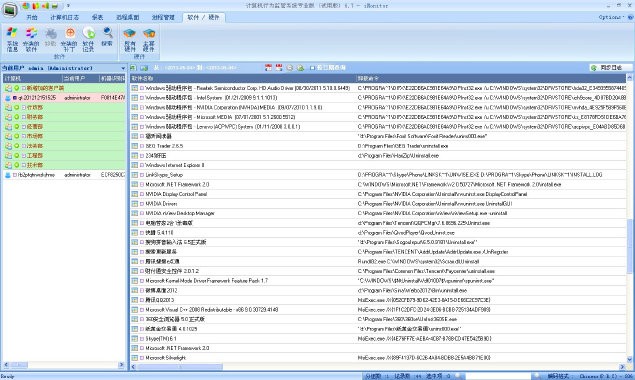Select the NVIDIA nView Desktop Manager row
635x380 pixels.
[x=378, y=213]
